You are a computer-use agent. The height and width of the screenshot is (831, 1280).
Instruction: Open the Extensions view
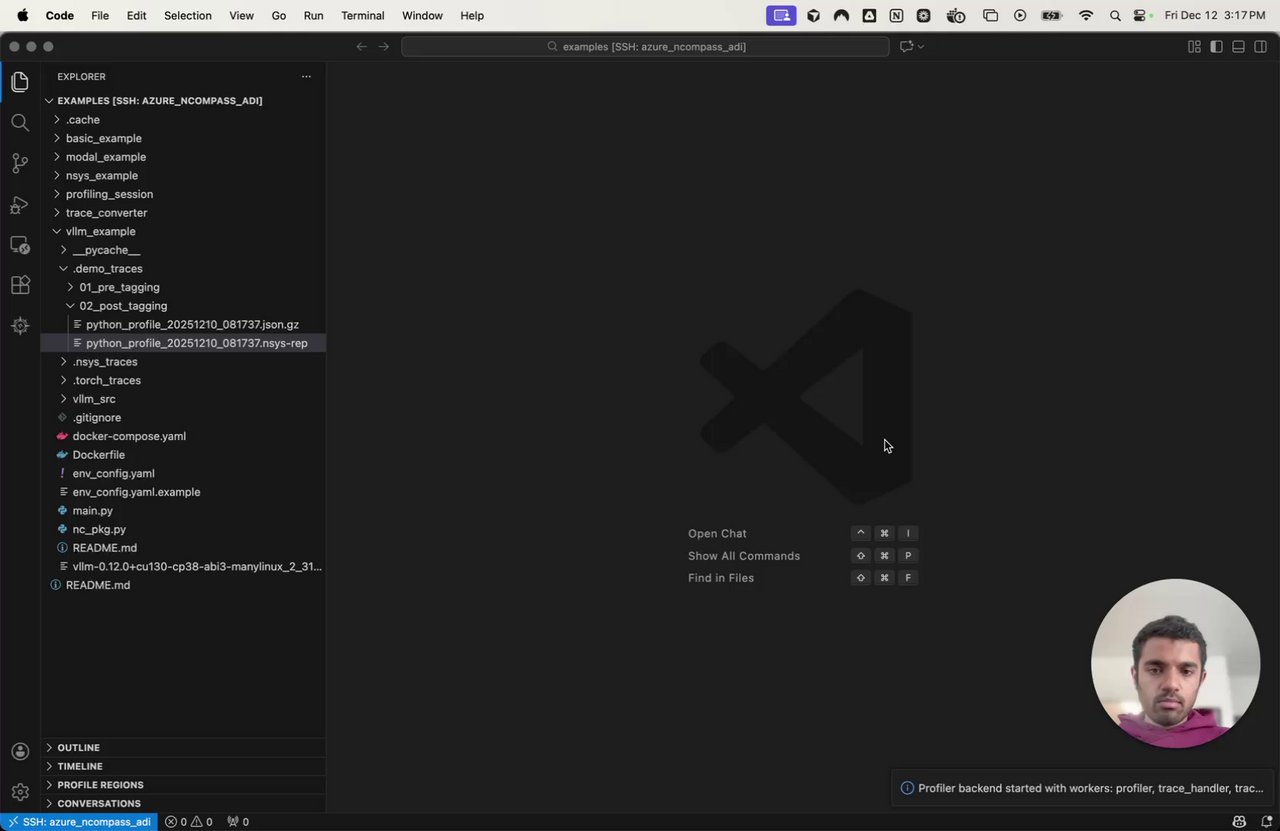(20, 285)
